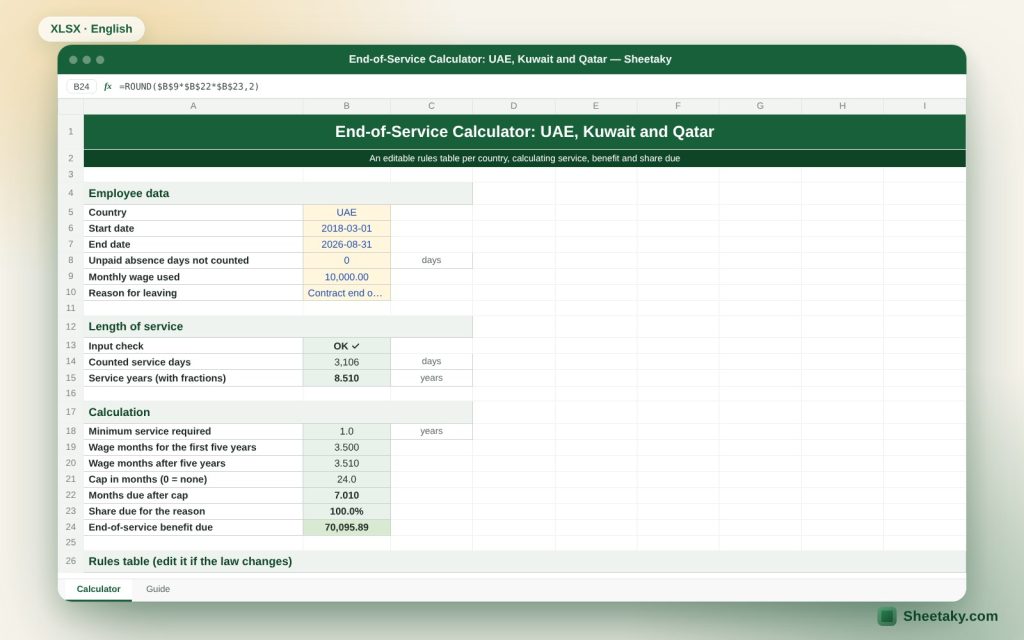
Task: Select the unpaid absence days value 0
Action: 347,261
